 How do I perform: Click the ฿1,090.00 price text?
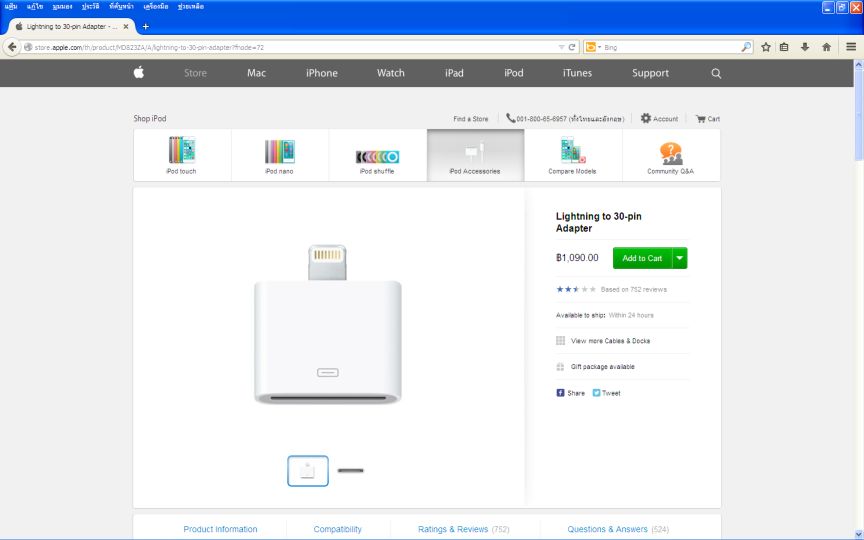tap(577, 257)
